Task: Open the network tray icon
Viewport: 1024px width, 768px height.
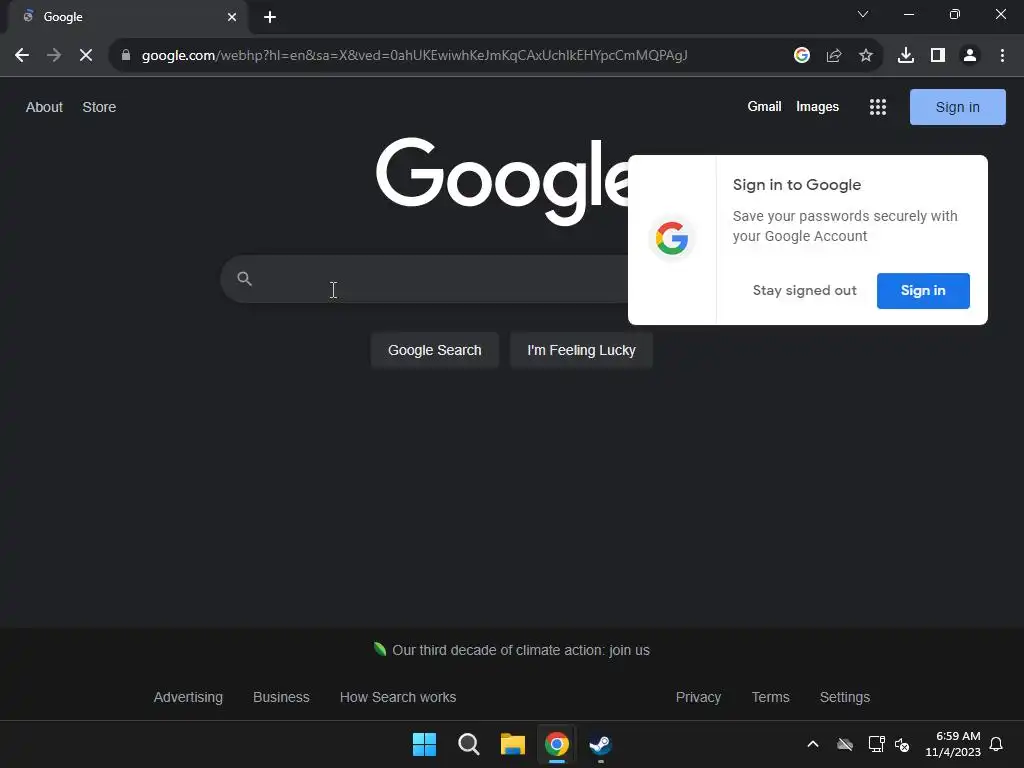Action: [876, 744]
